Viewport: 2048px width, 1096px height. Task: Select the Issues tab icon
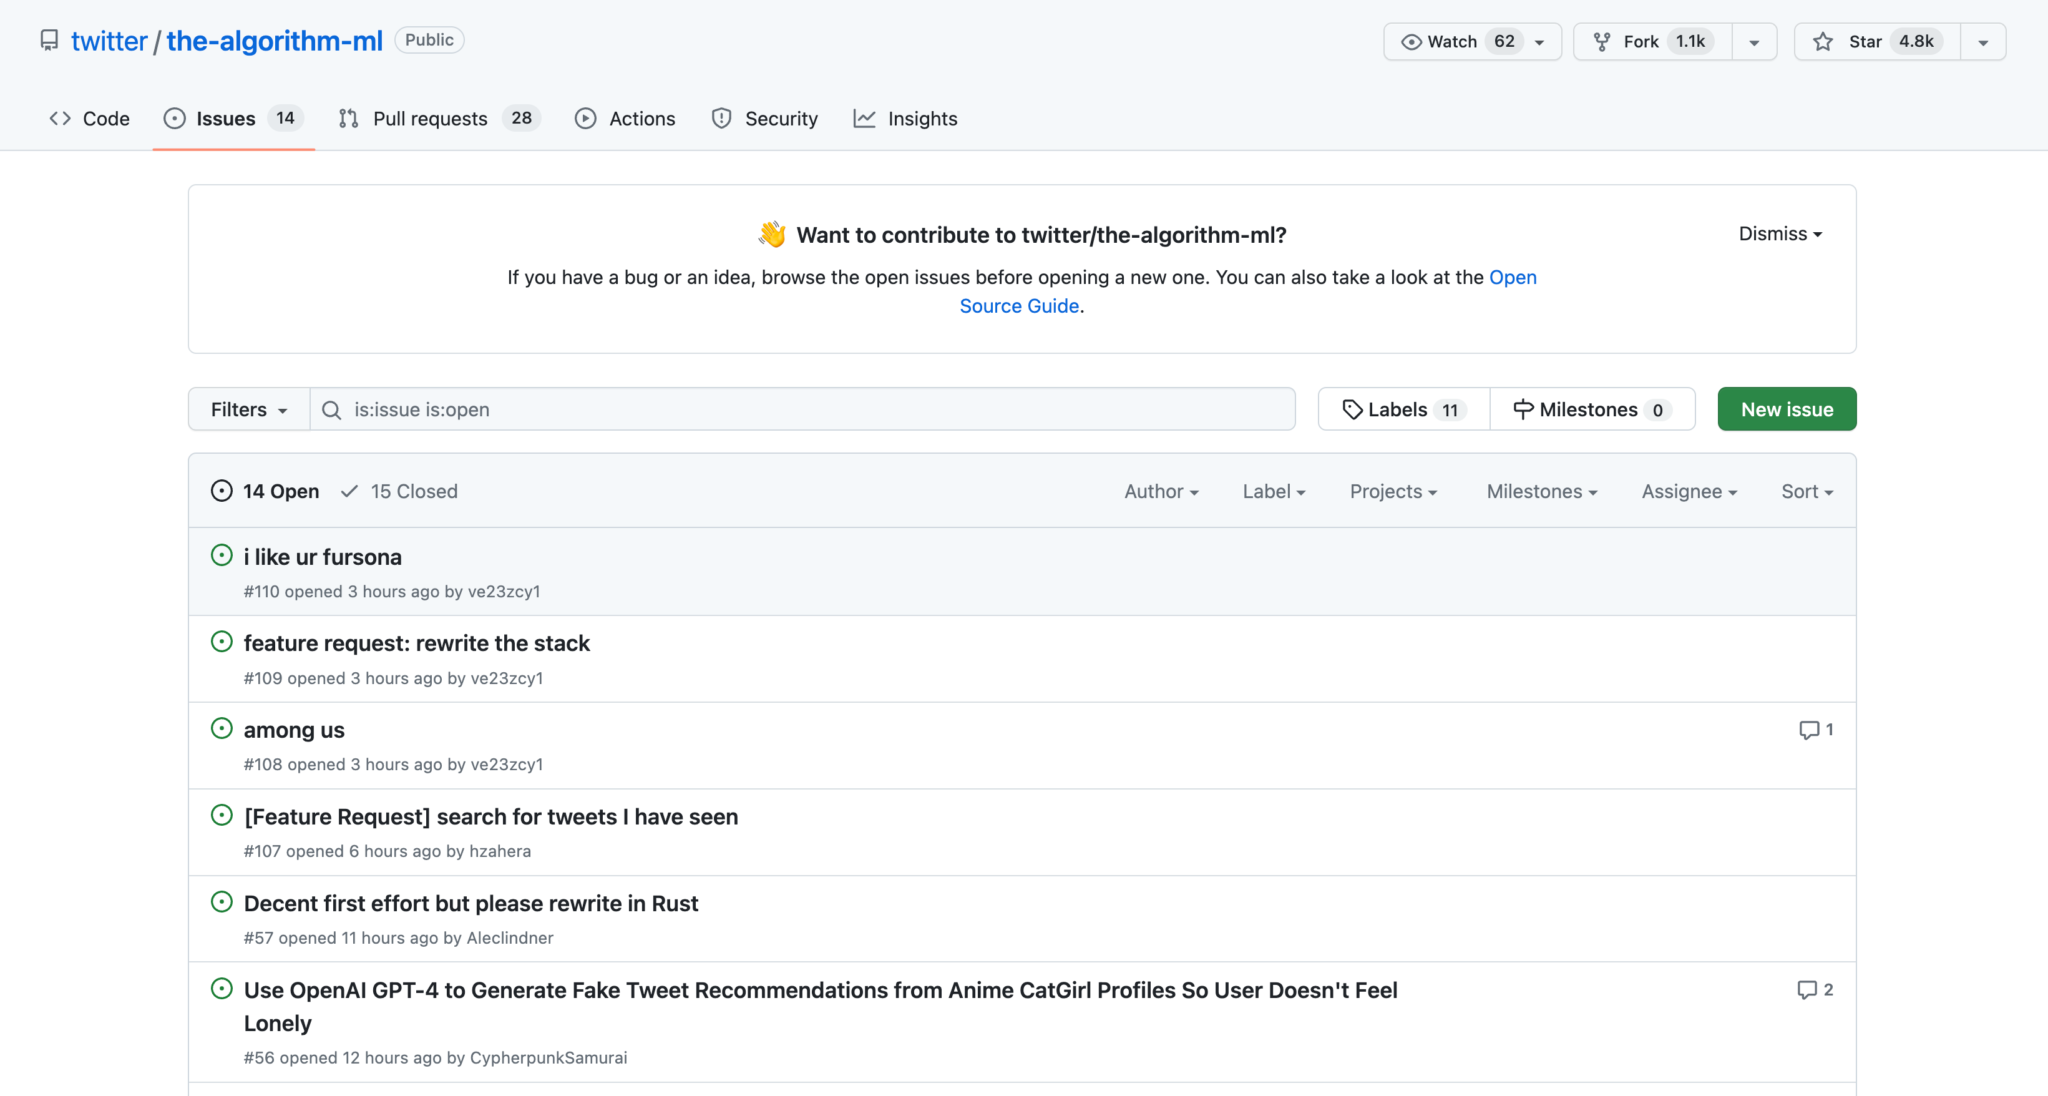pos(174,118)
